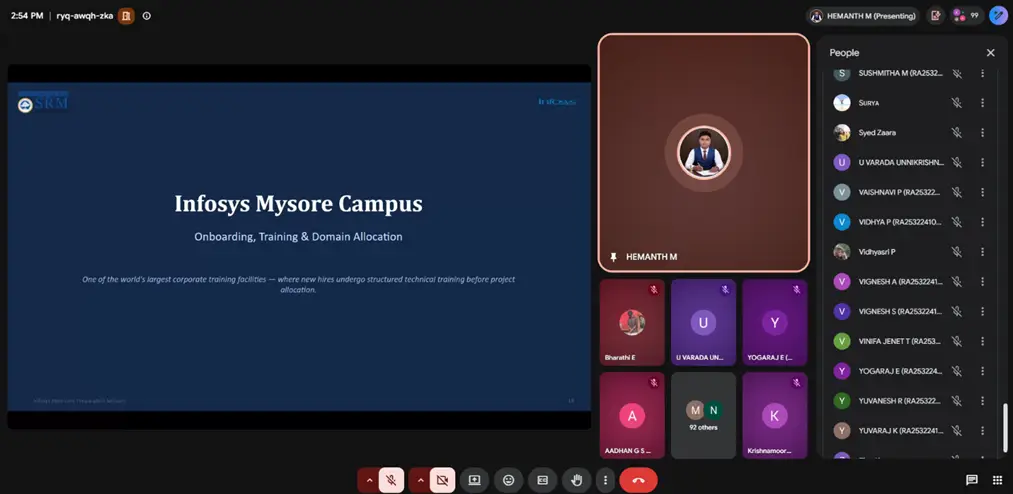Click the name Surya in People list
This screenshot has width=1013, height=494.
pyautogui.click(x=869, y=103)
